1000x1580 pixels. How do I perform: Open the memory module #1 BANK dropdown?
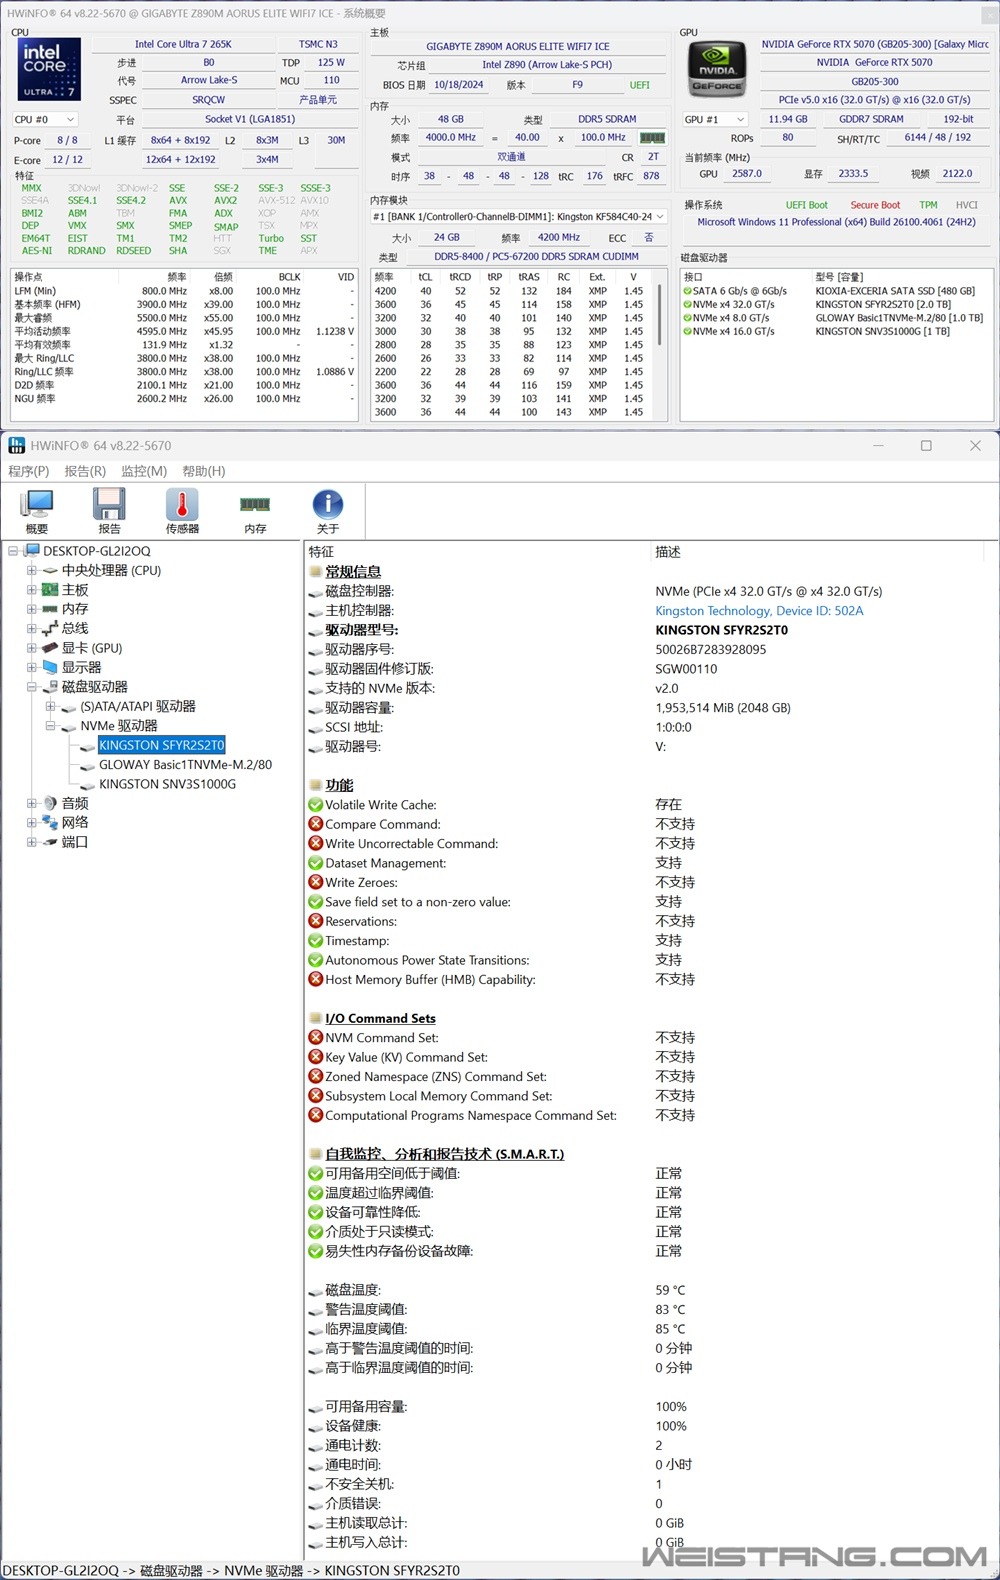[518, 217]
